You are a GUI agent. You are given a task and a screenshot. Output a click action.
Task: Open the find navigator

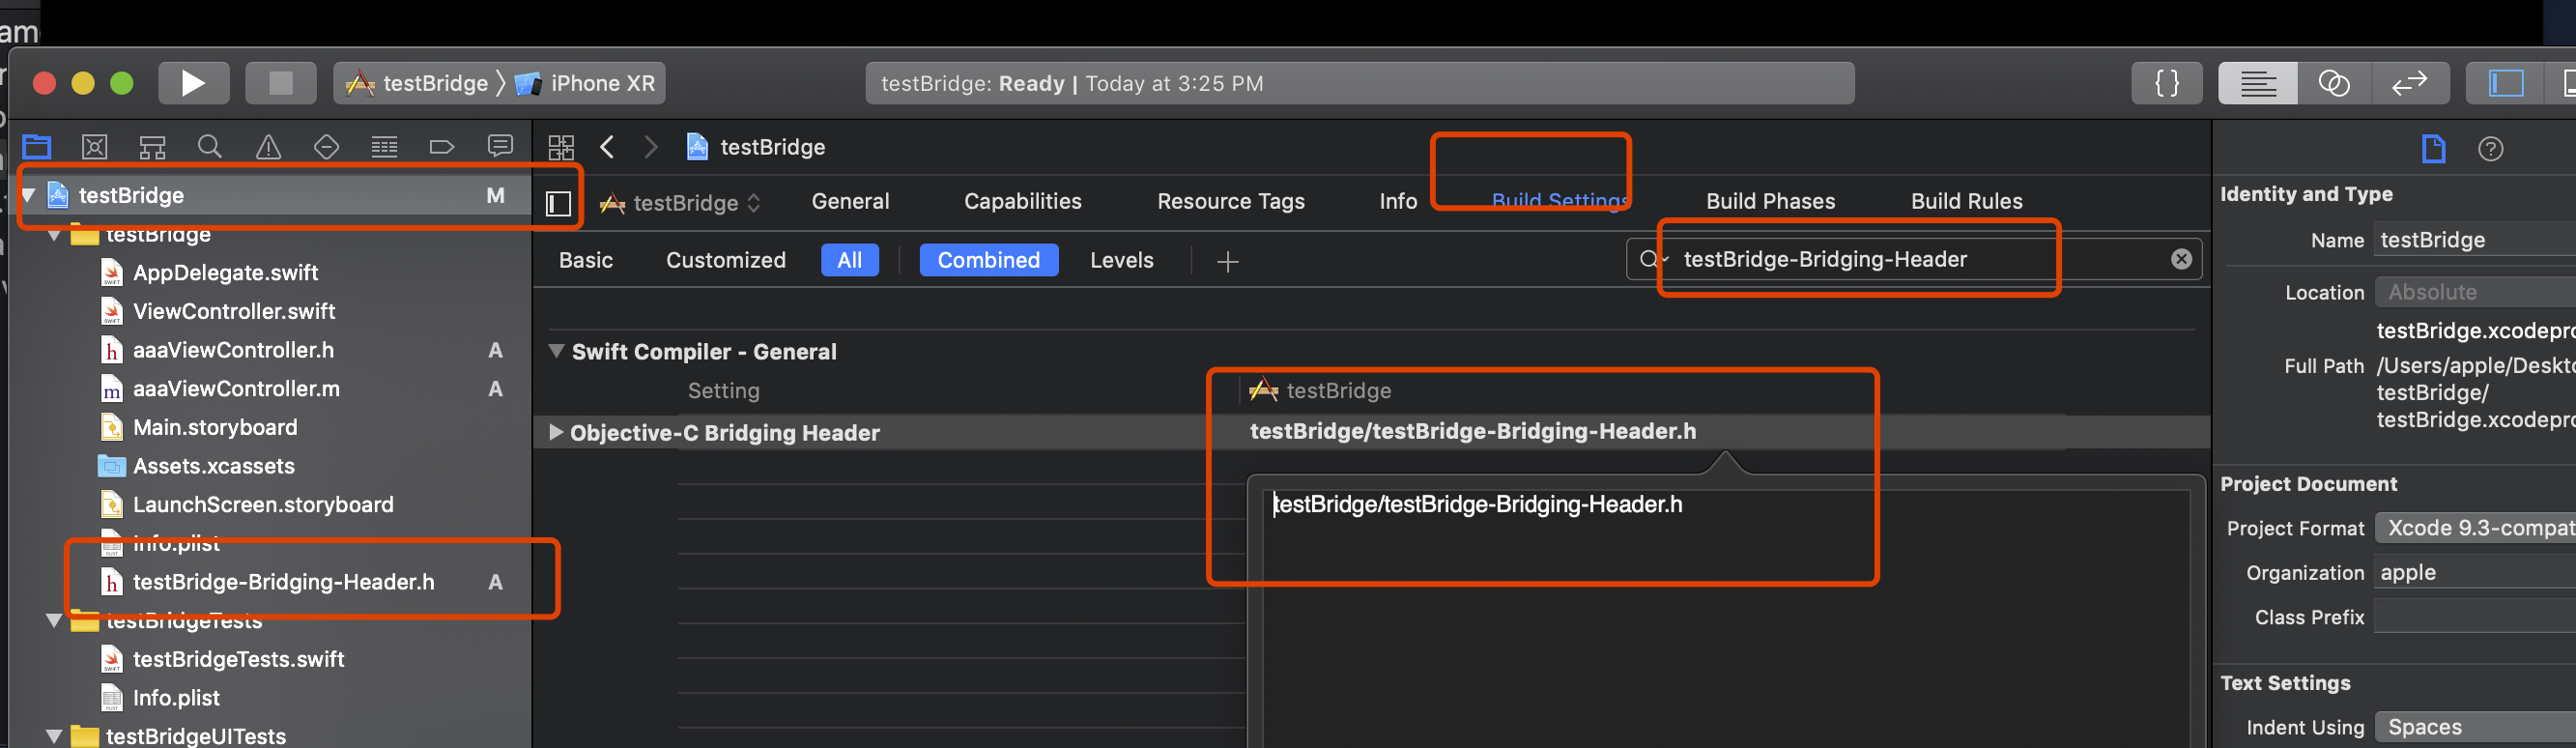coord(210,147)
